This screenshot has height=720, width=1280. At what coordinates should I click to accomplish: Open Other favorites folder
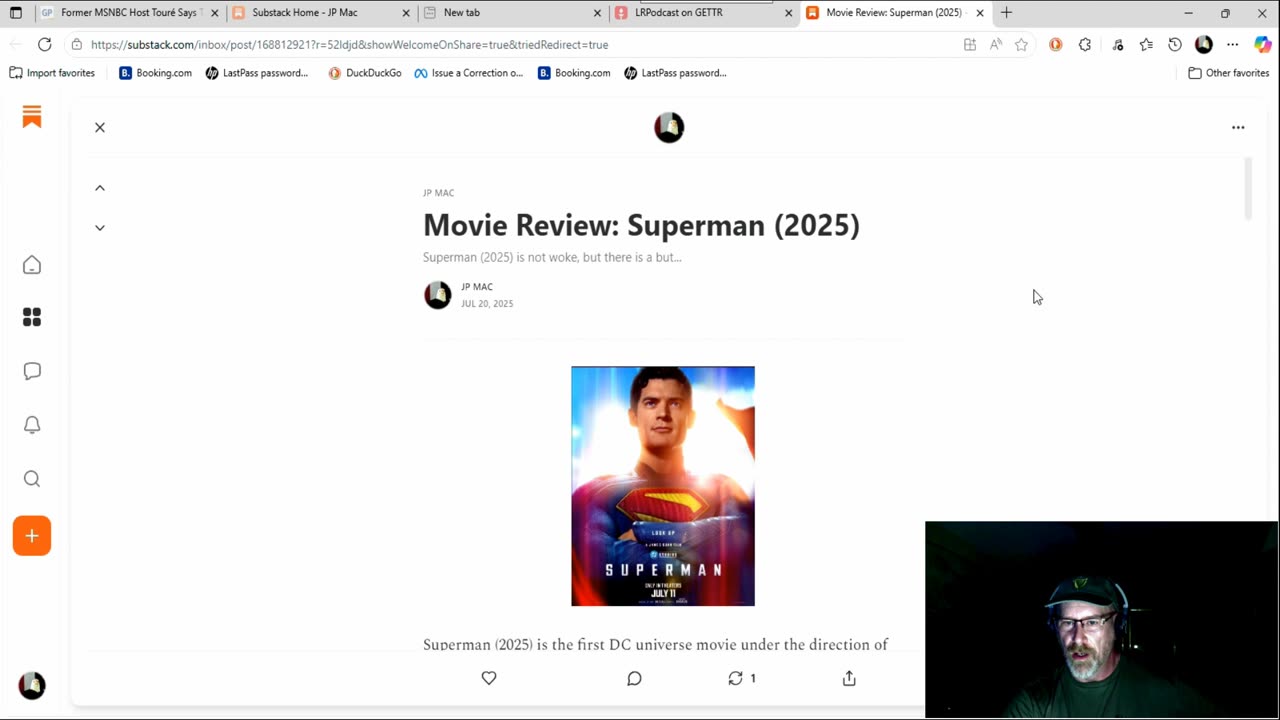point(1229,73)
